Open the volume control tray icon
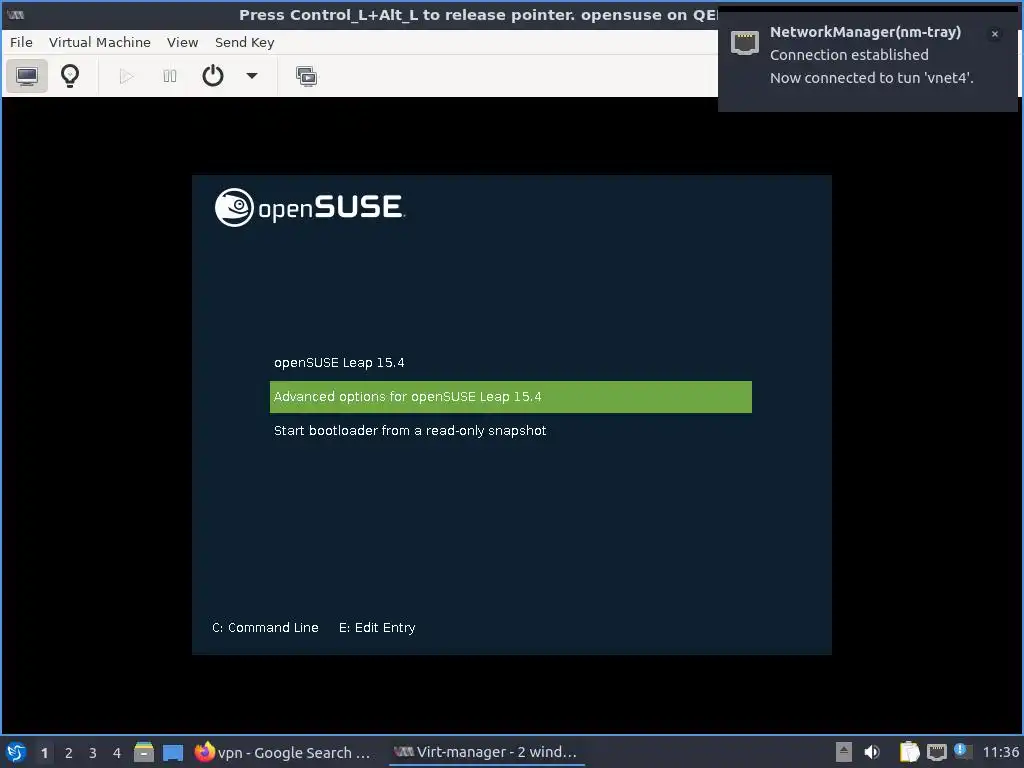Screen dimensions: 1024x768 (x=872, y=752)
